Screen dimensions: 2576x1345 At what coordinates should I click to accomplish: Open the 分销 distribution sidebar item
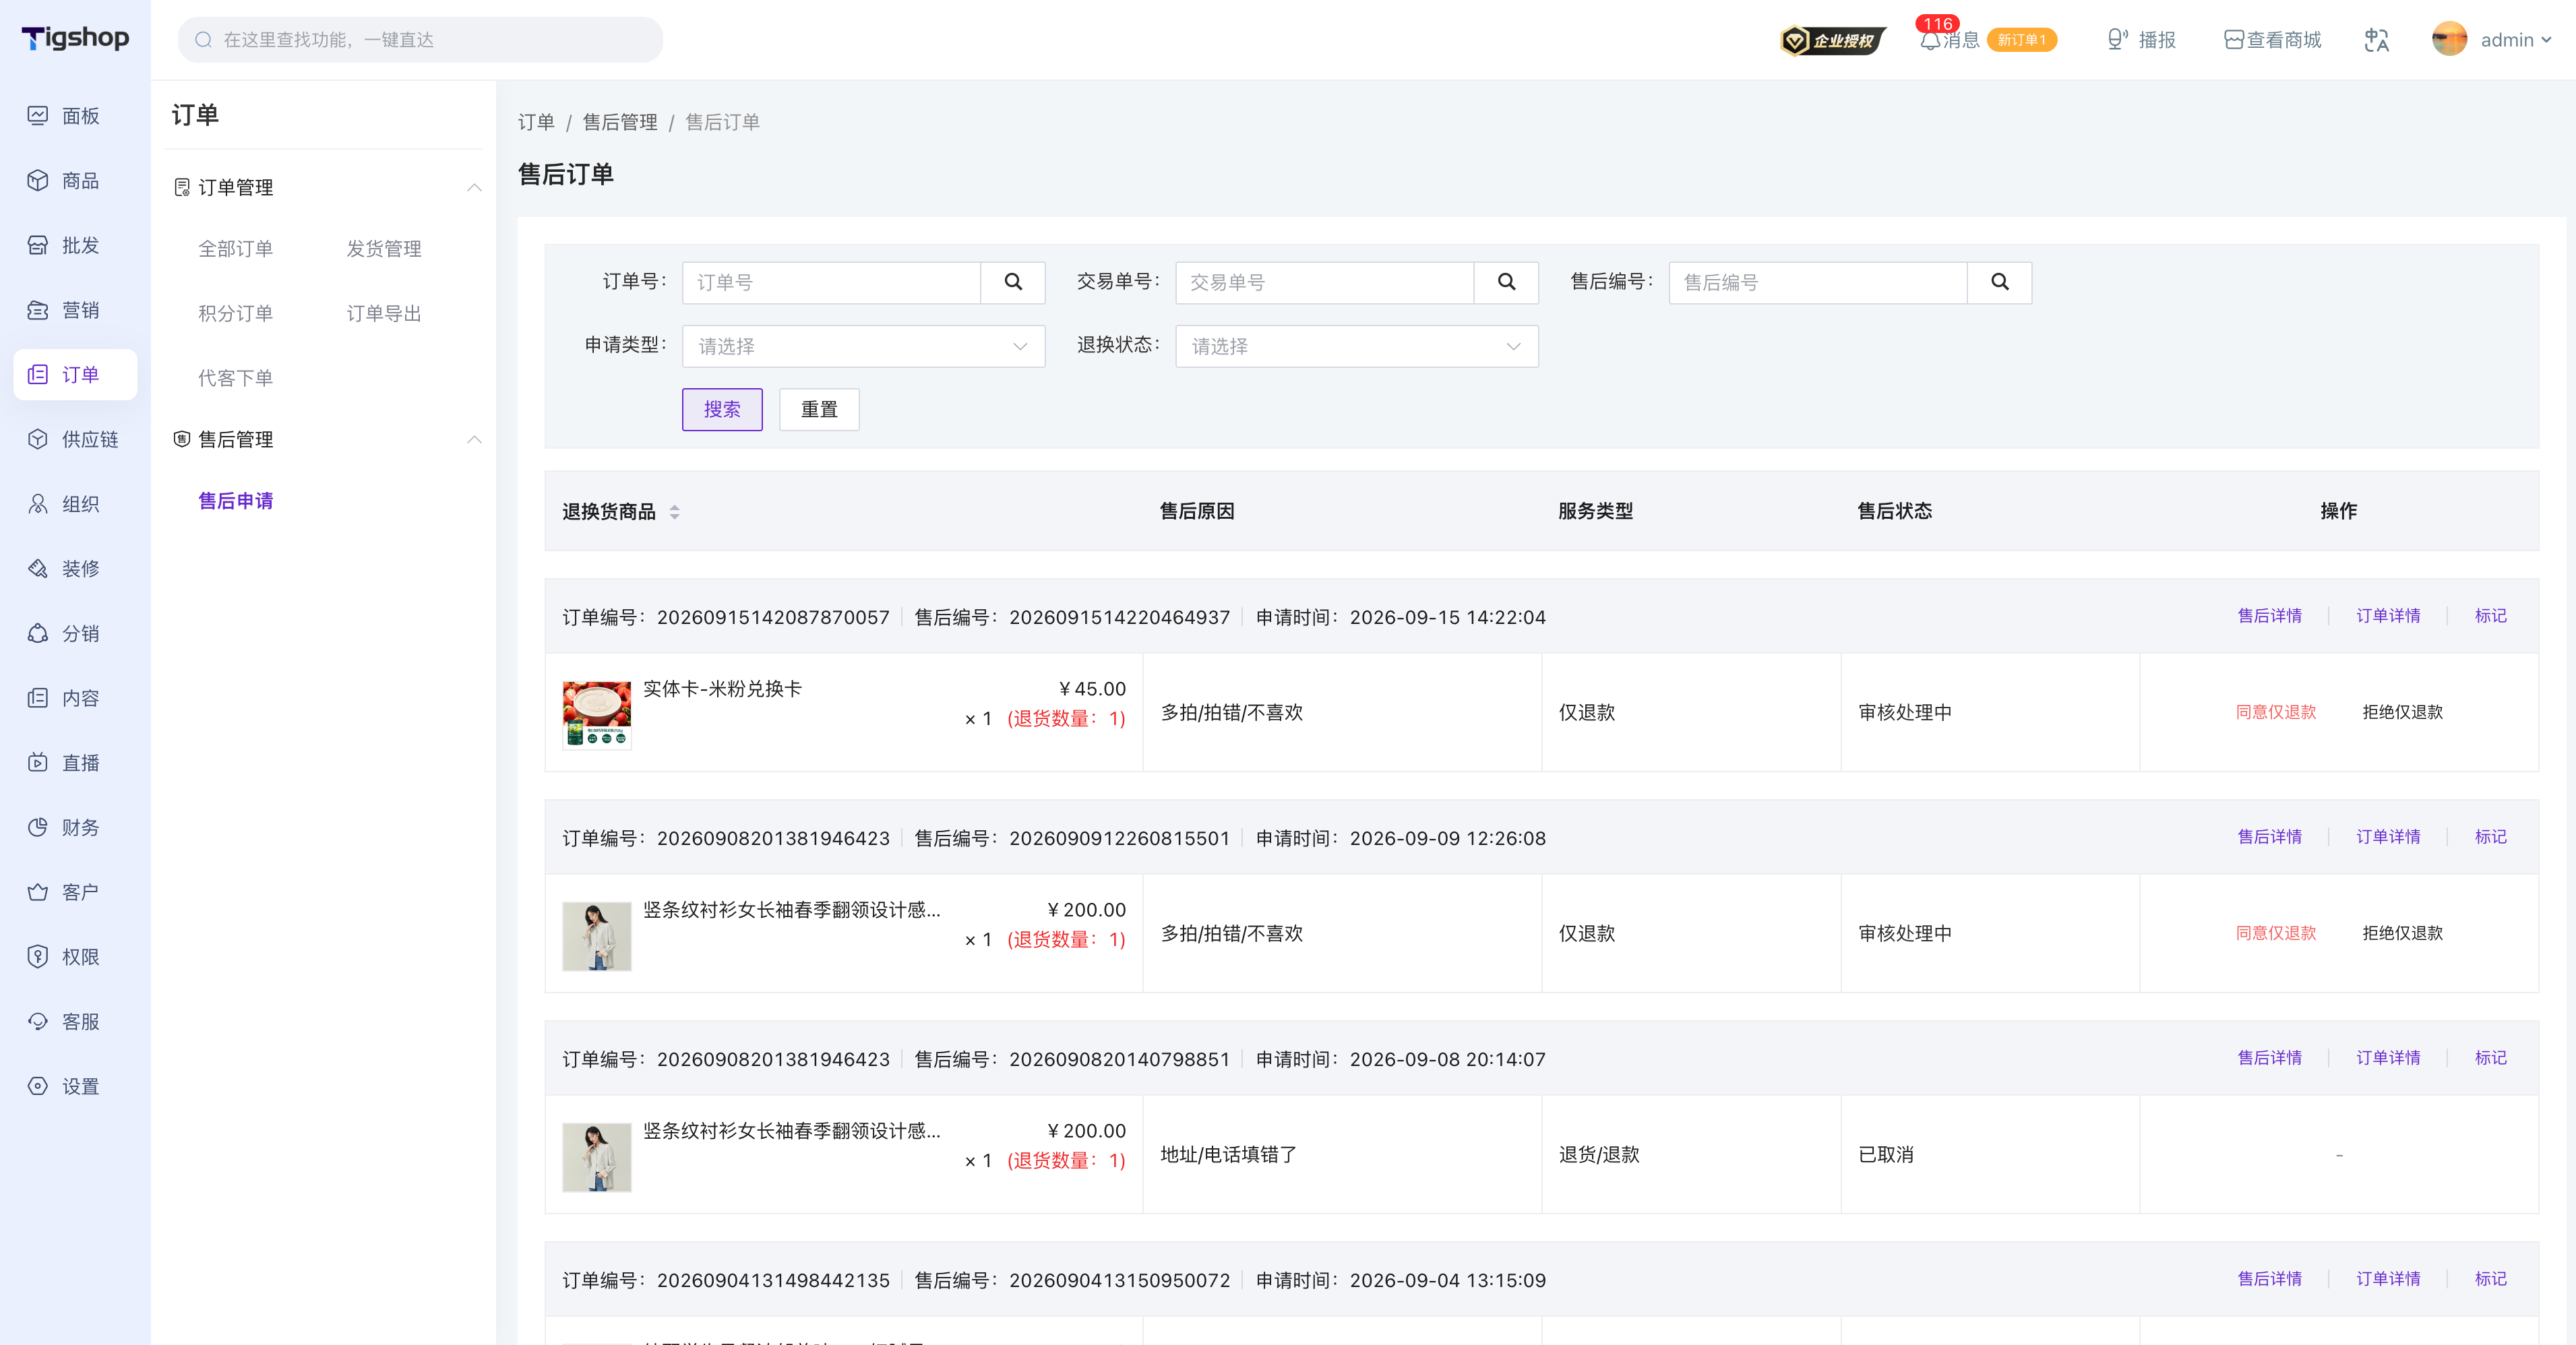tap(75, 634)
